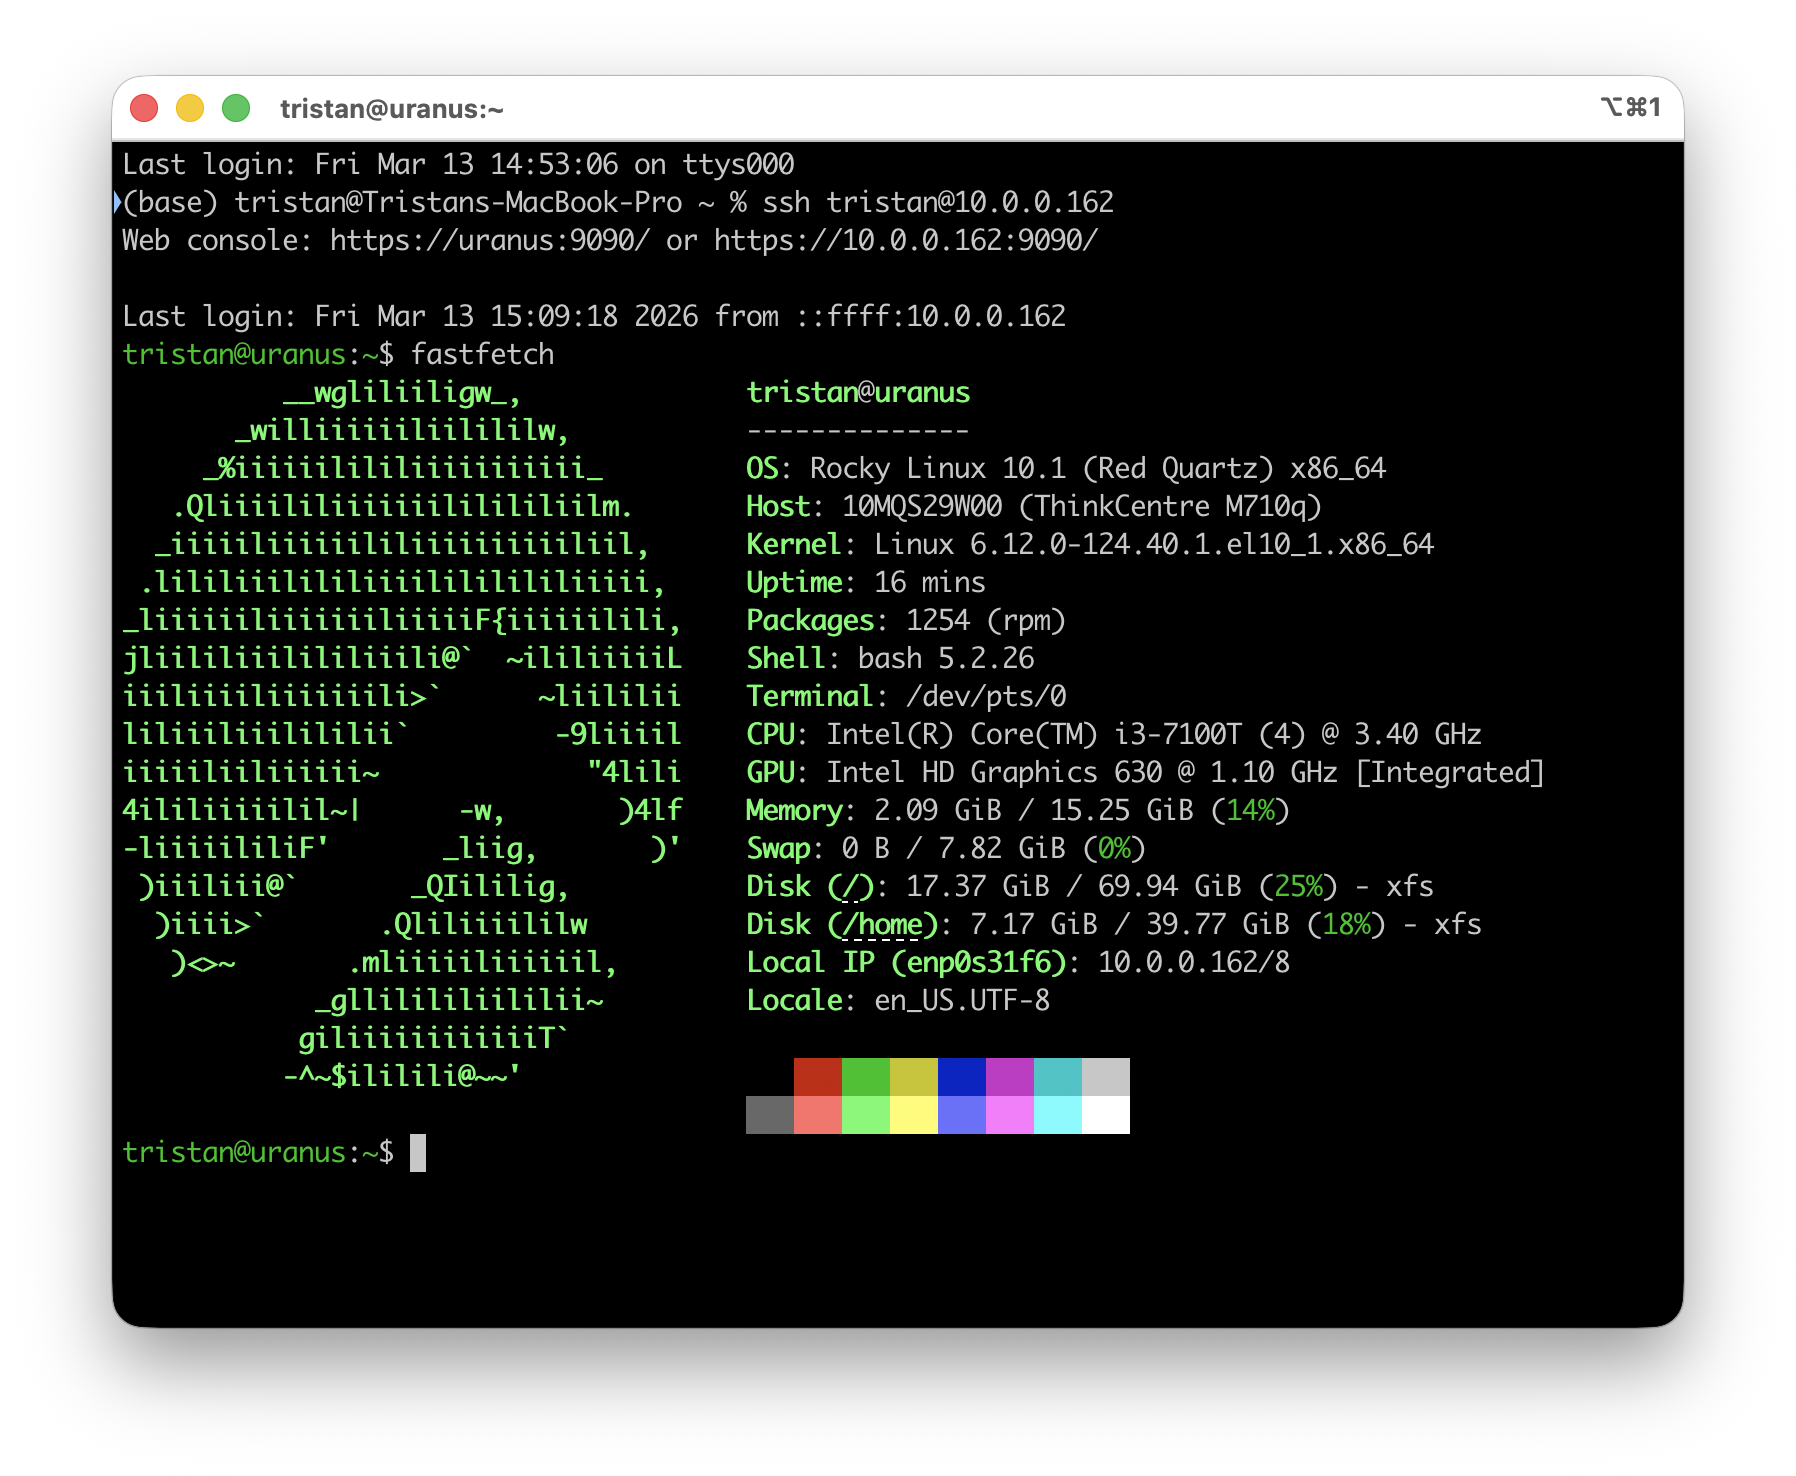Click the Local IP address 10.0.0.162/8
This screenshot has width=1796, height=1476.
tap(1194, 961)
